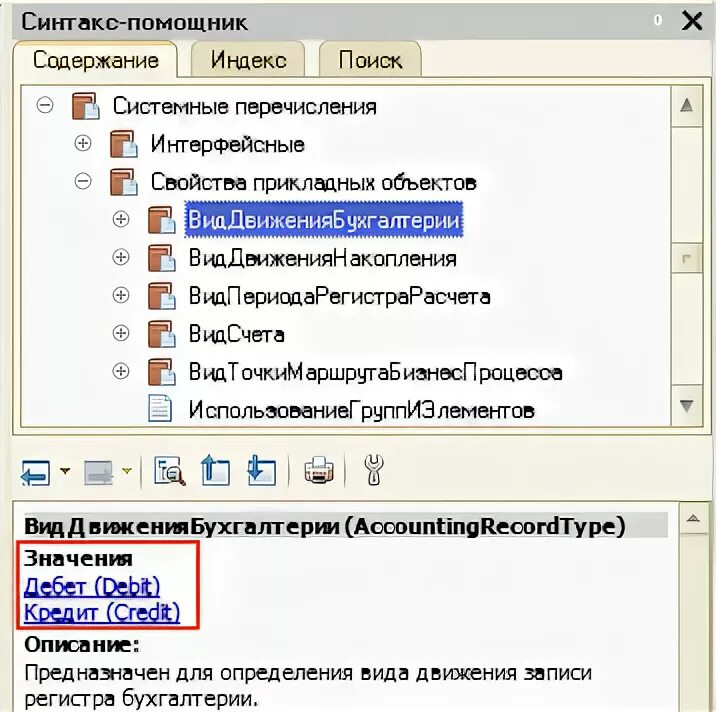Click the book icon beside ВидДвиженияБухгалтерии

(162, 220)
